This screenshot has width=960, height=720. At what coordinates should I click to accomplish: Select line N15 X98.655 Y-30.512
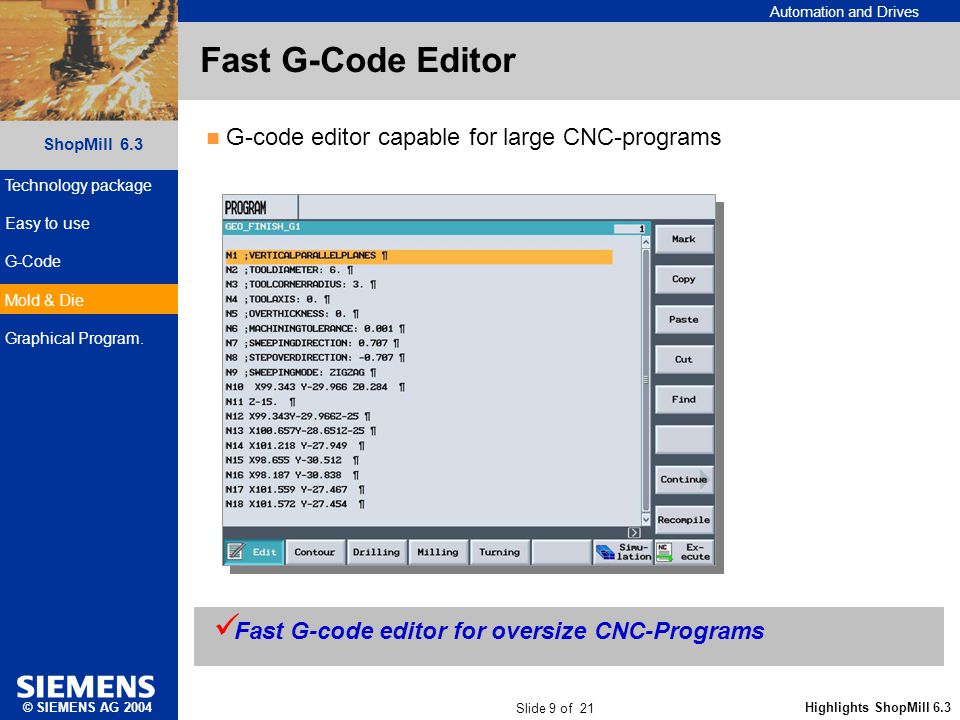point(292,461)
